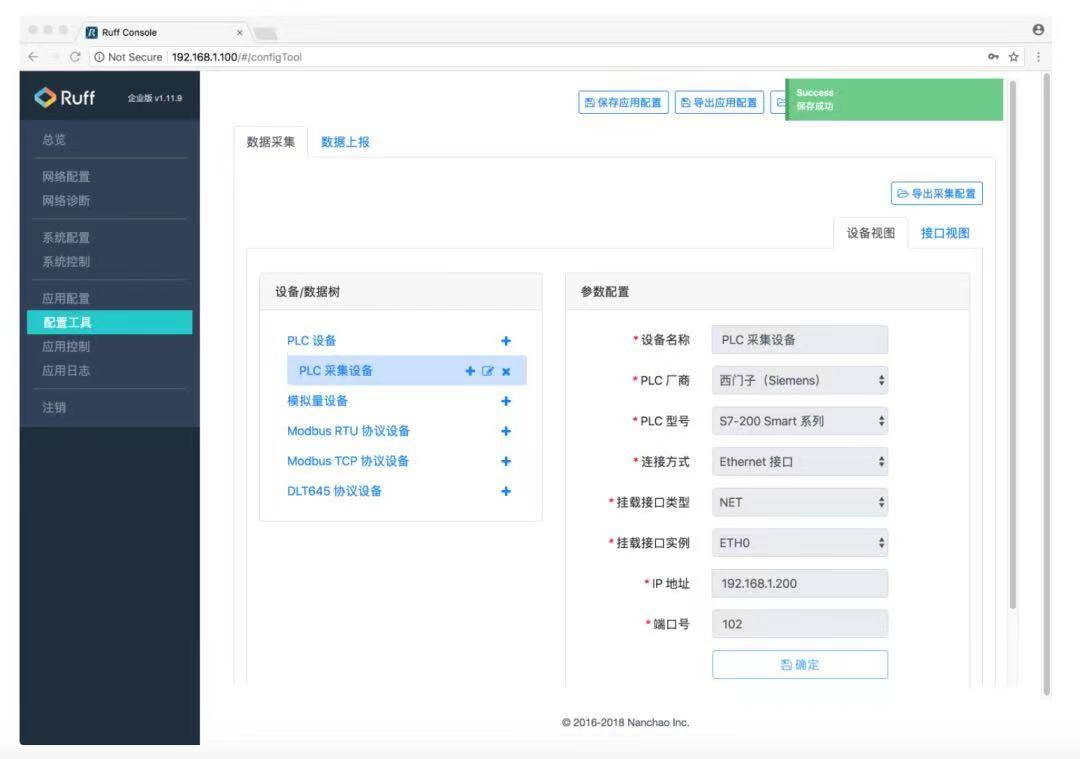Open 系统控制 in the sidebar
The width and height of the screenshot is (1080, 759).
tap(66, 262)
